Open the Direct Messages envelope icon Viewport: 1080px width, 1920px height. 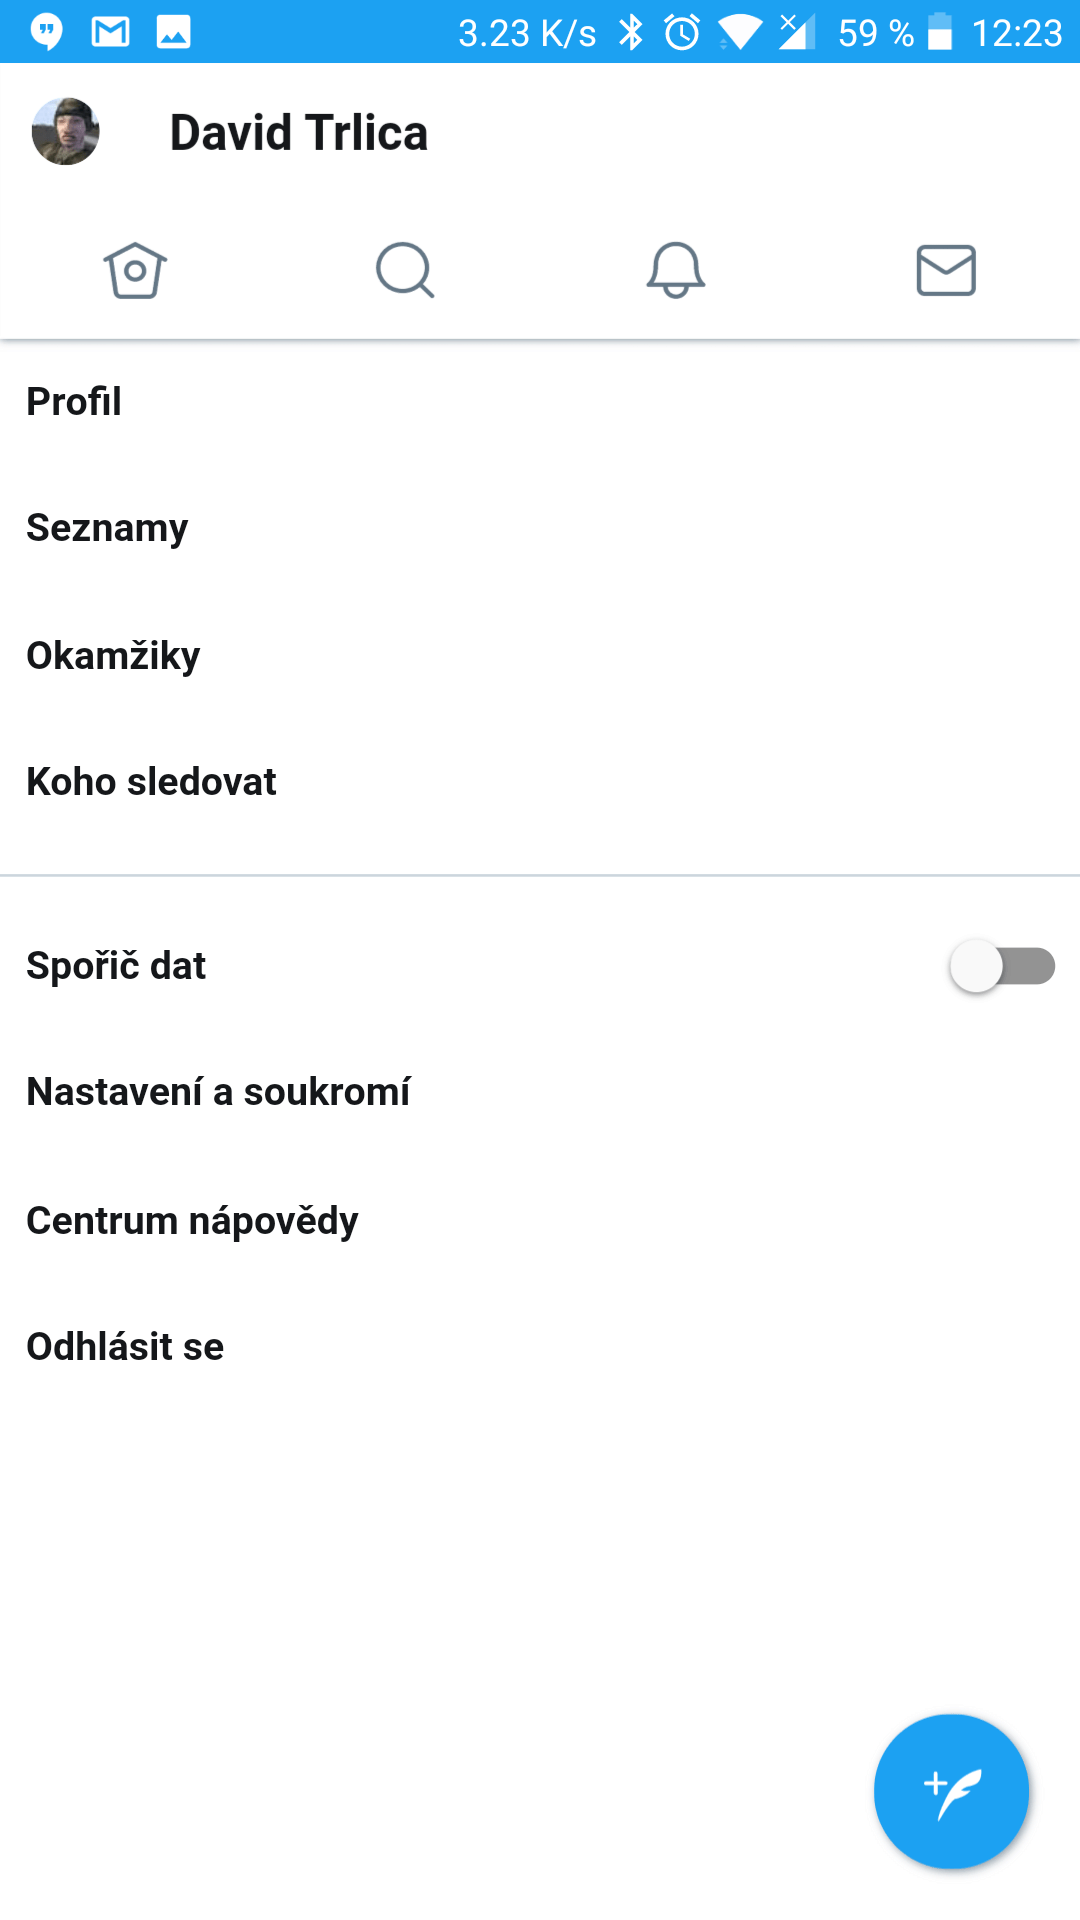(946, 270)
